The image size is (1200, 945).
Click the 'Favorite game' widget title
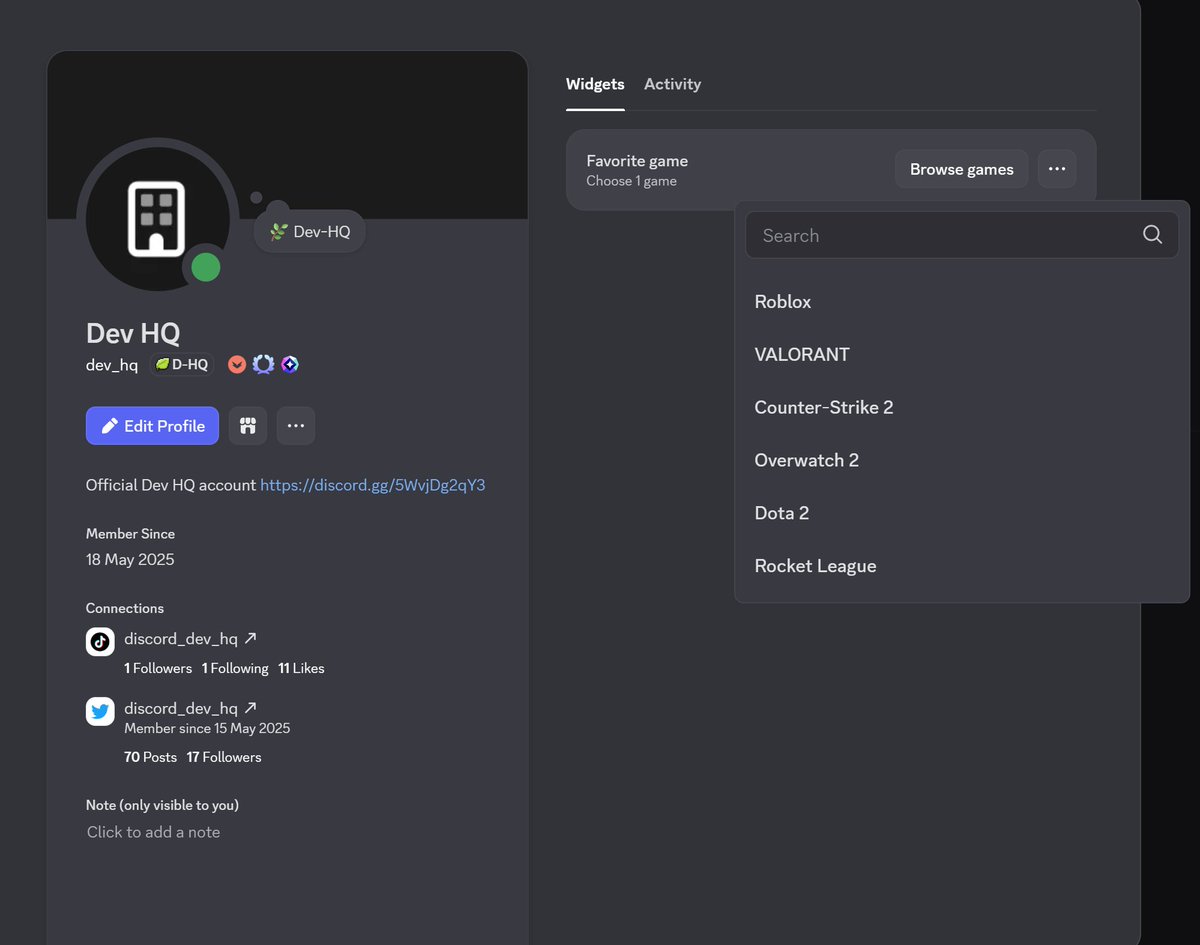click(x=637, y=161)
